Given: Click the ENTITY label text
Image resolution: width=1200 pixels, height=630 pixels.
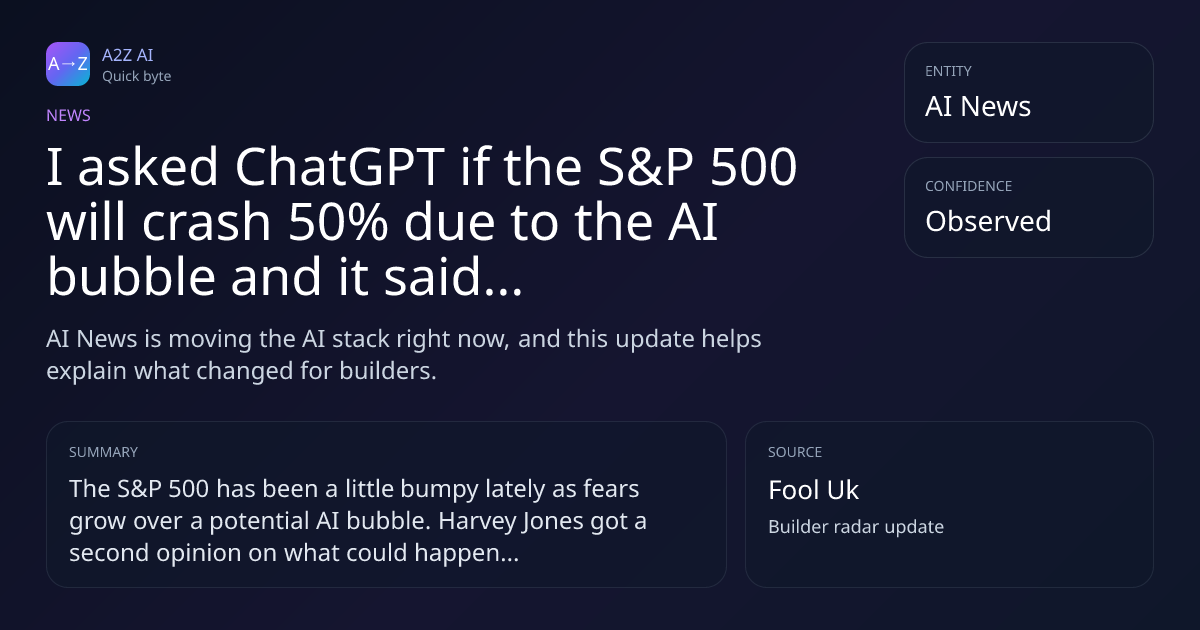Looking at the screenshot, I should tap(948, 71).
